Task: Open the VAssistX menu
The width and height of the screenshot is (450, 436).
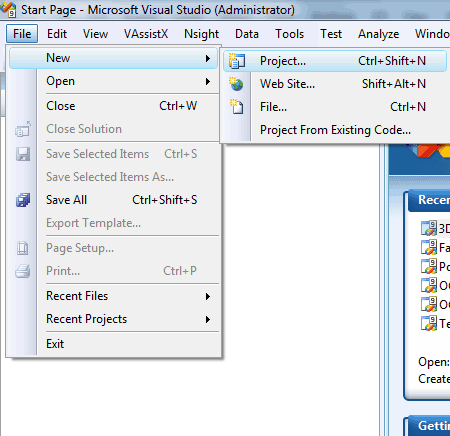Action: (x=146, y=34)
